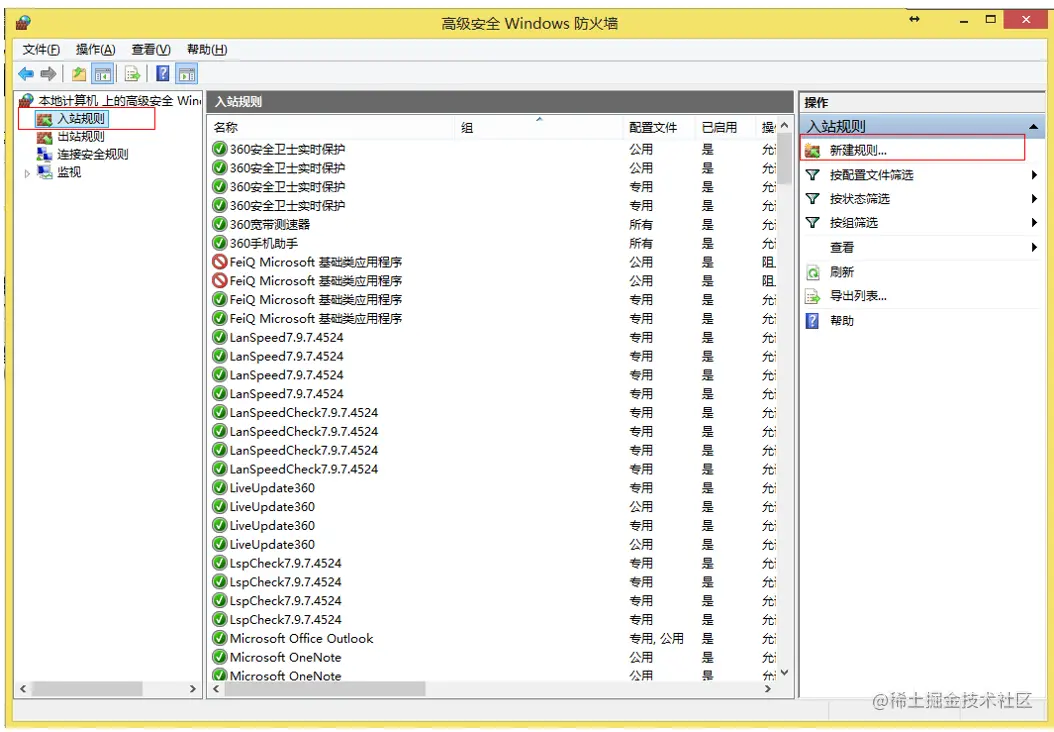The height and width of the screenshot is (732, 1054).
Task: Toggle the Show/Hide Action Pane toolbar icon
Action: (187, 74)
